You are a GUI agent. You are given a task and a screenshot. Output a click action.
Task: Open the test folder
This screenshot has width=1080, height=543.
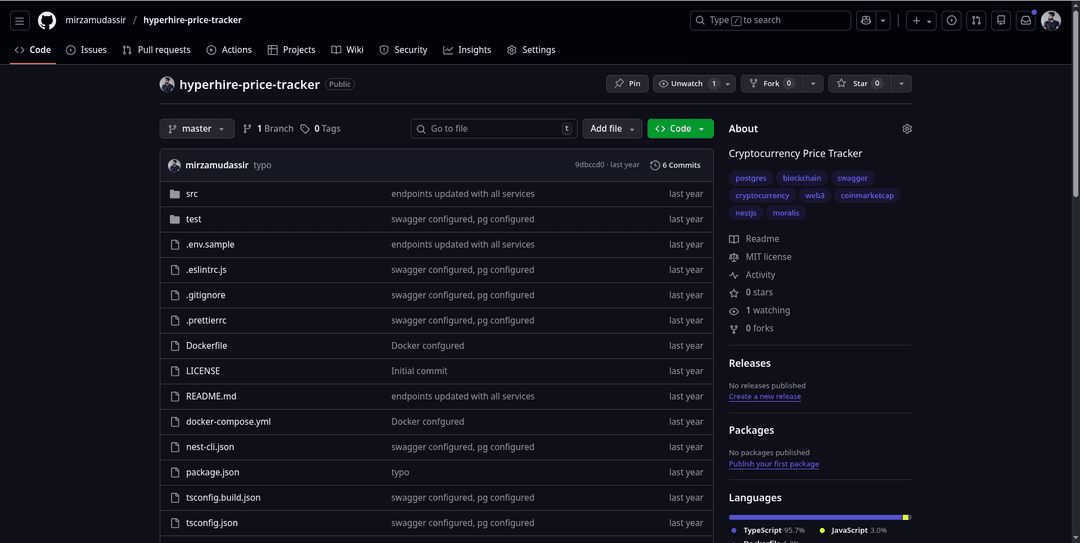tap(194, 219)
